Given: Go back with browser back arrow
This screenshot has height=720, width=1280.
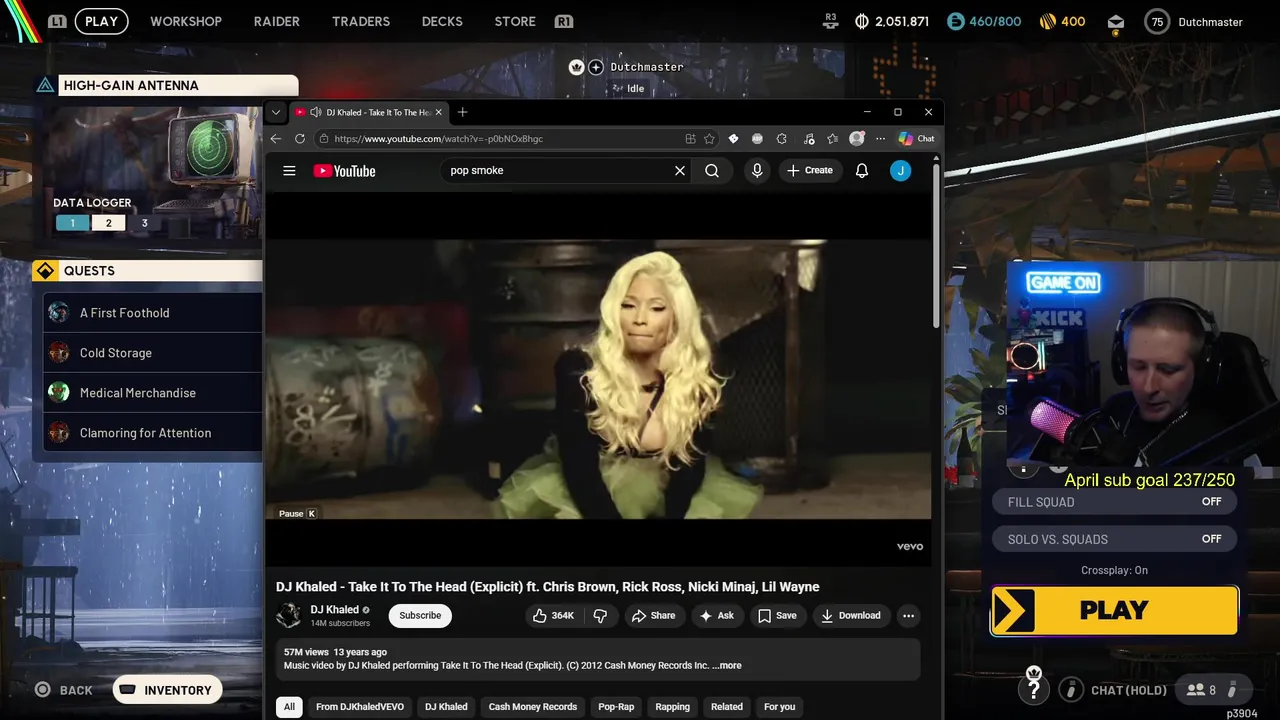Looking at the screenshot, I should (277, 139).
